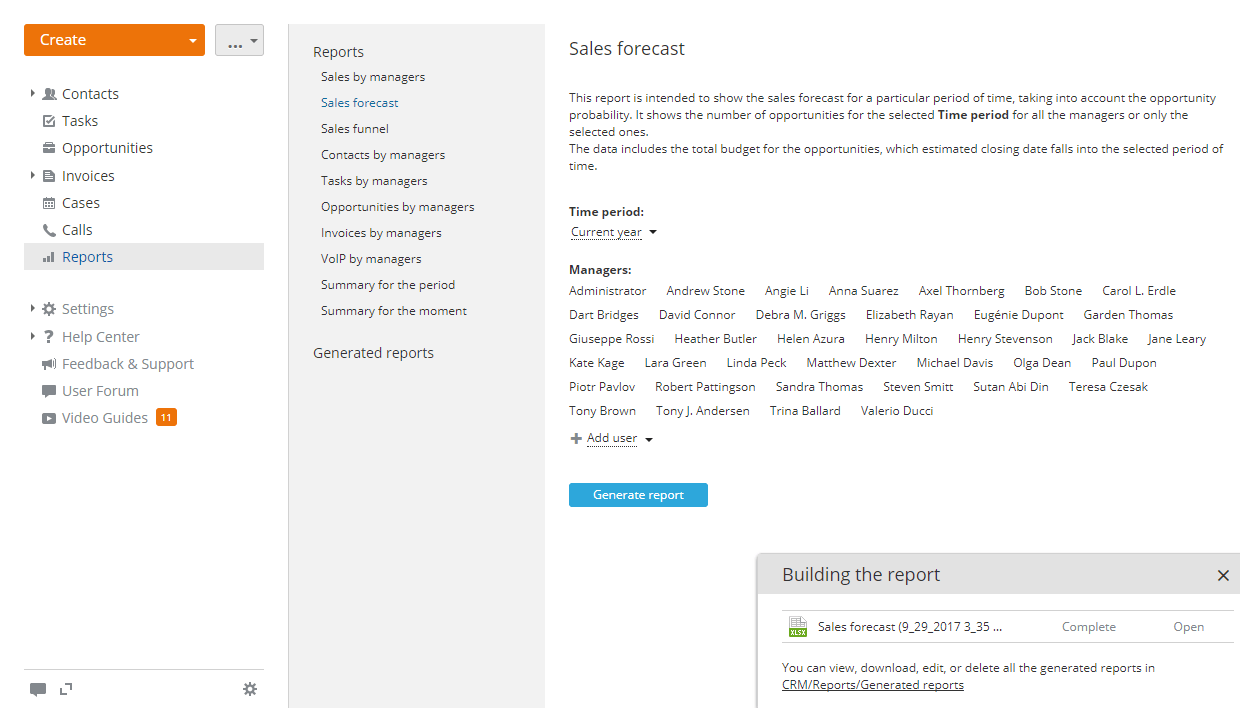Open chat via the speech bubble icon bottom left
1240x708 pixels.
[x=38, y=689]
